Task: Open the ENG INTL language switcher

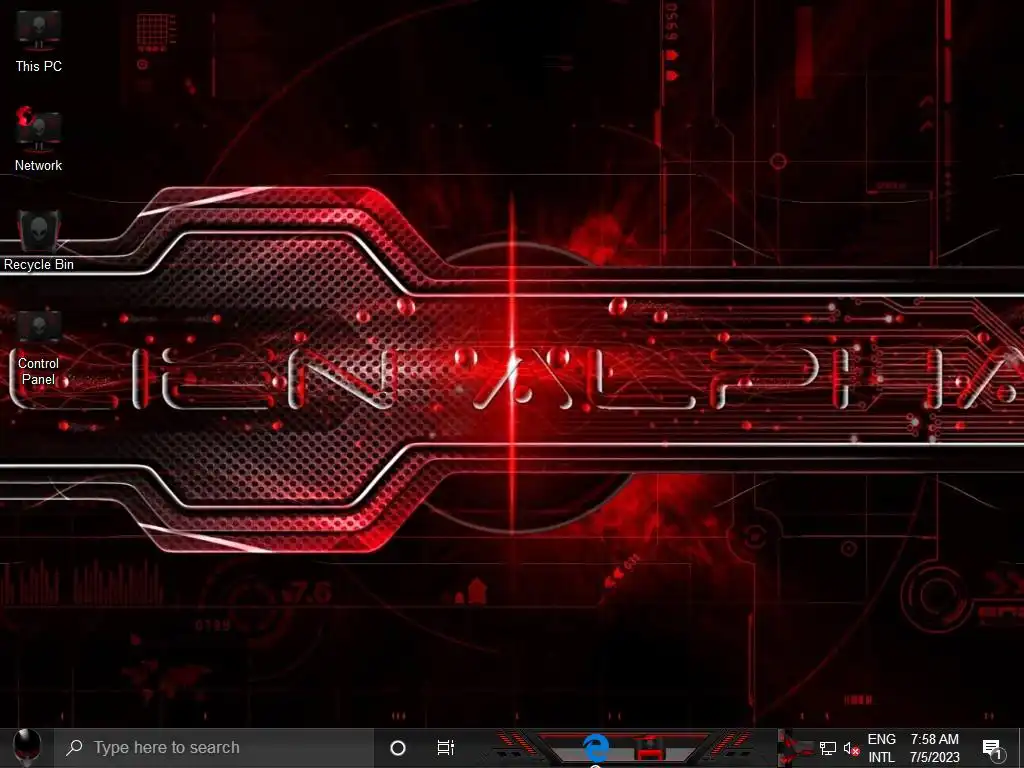Action: pos(881,748)
